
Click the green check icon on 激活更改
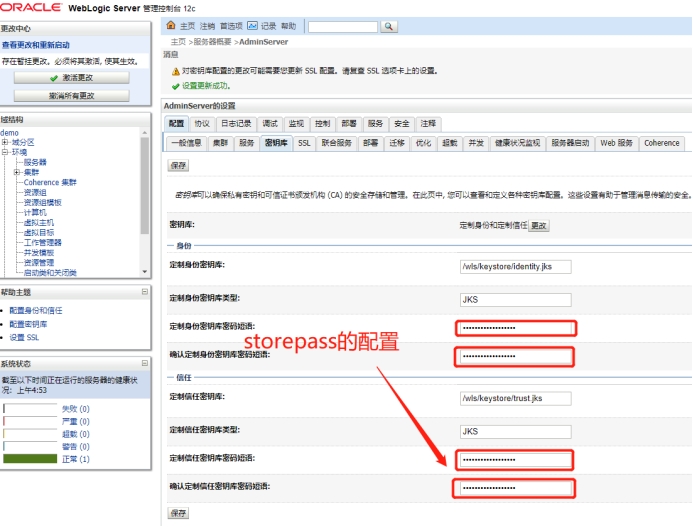point(54,78)
